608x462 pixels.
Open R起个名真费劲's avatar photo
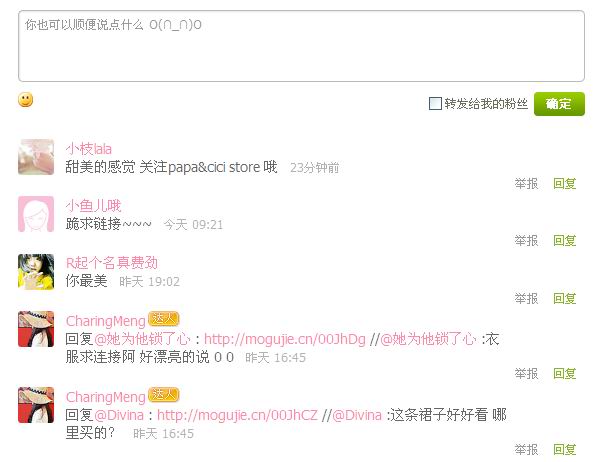pos(36,272)
